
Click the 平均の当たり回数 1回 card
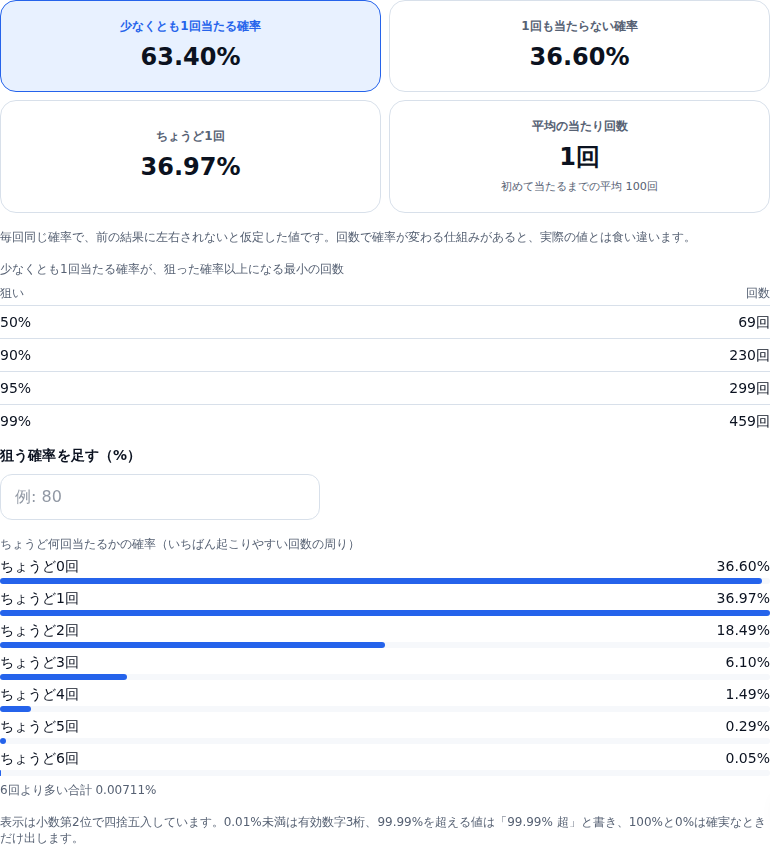tap(580, 156)
